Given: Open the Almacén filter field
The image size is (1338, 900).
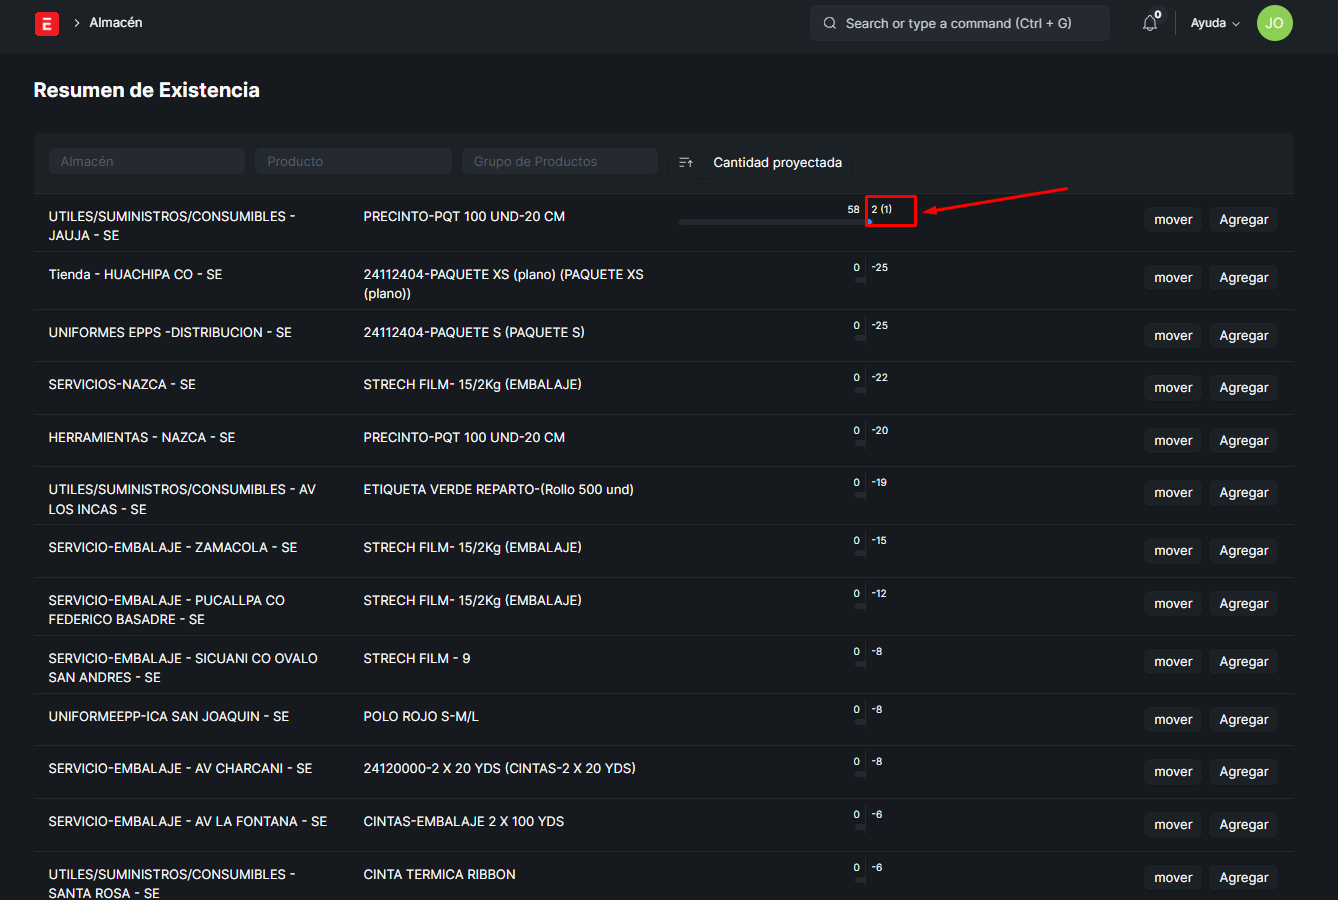Looking at the screenshot, I should (x=146, y=161).
